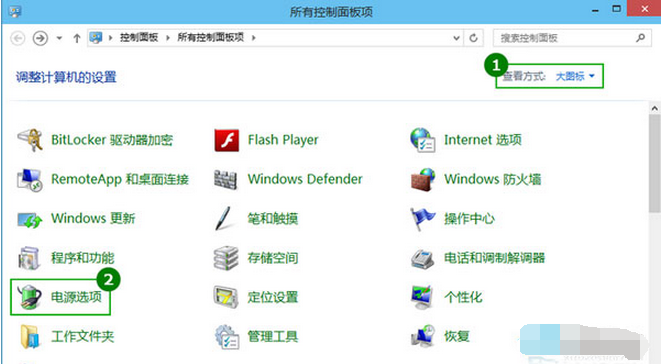Open the Internet 选项 link
Image resolution: width=661 pixels, height=364 pixels.
(483, 140)
